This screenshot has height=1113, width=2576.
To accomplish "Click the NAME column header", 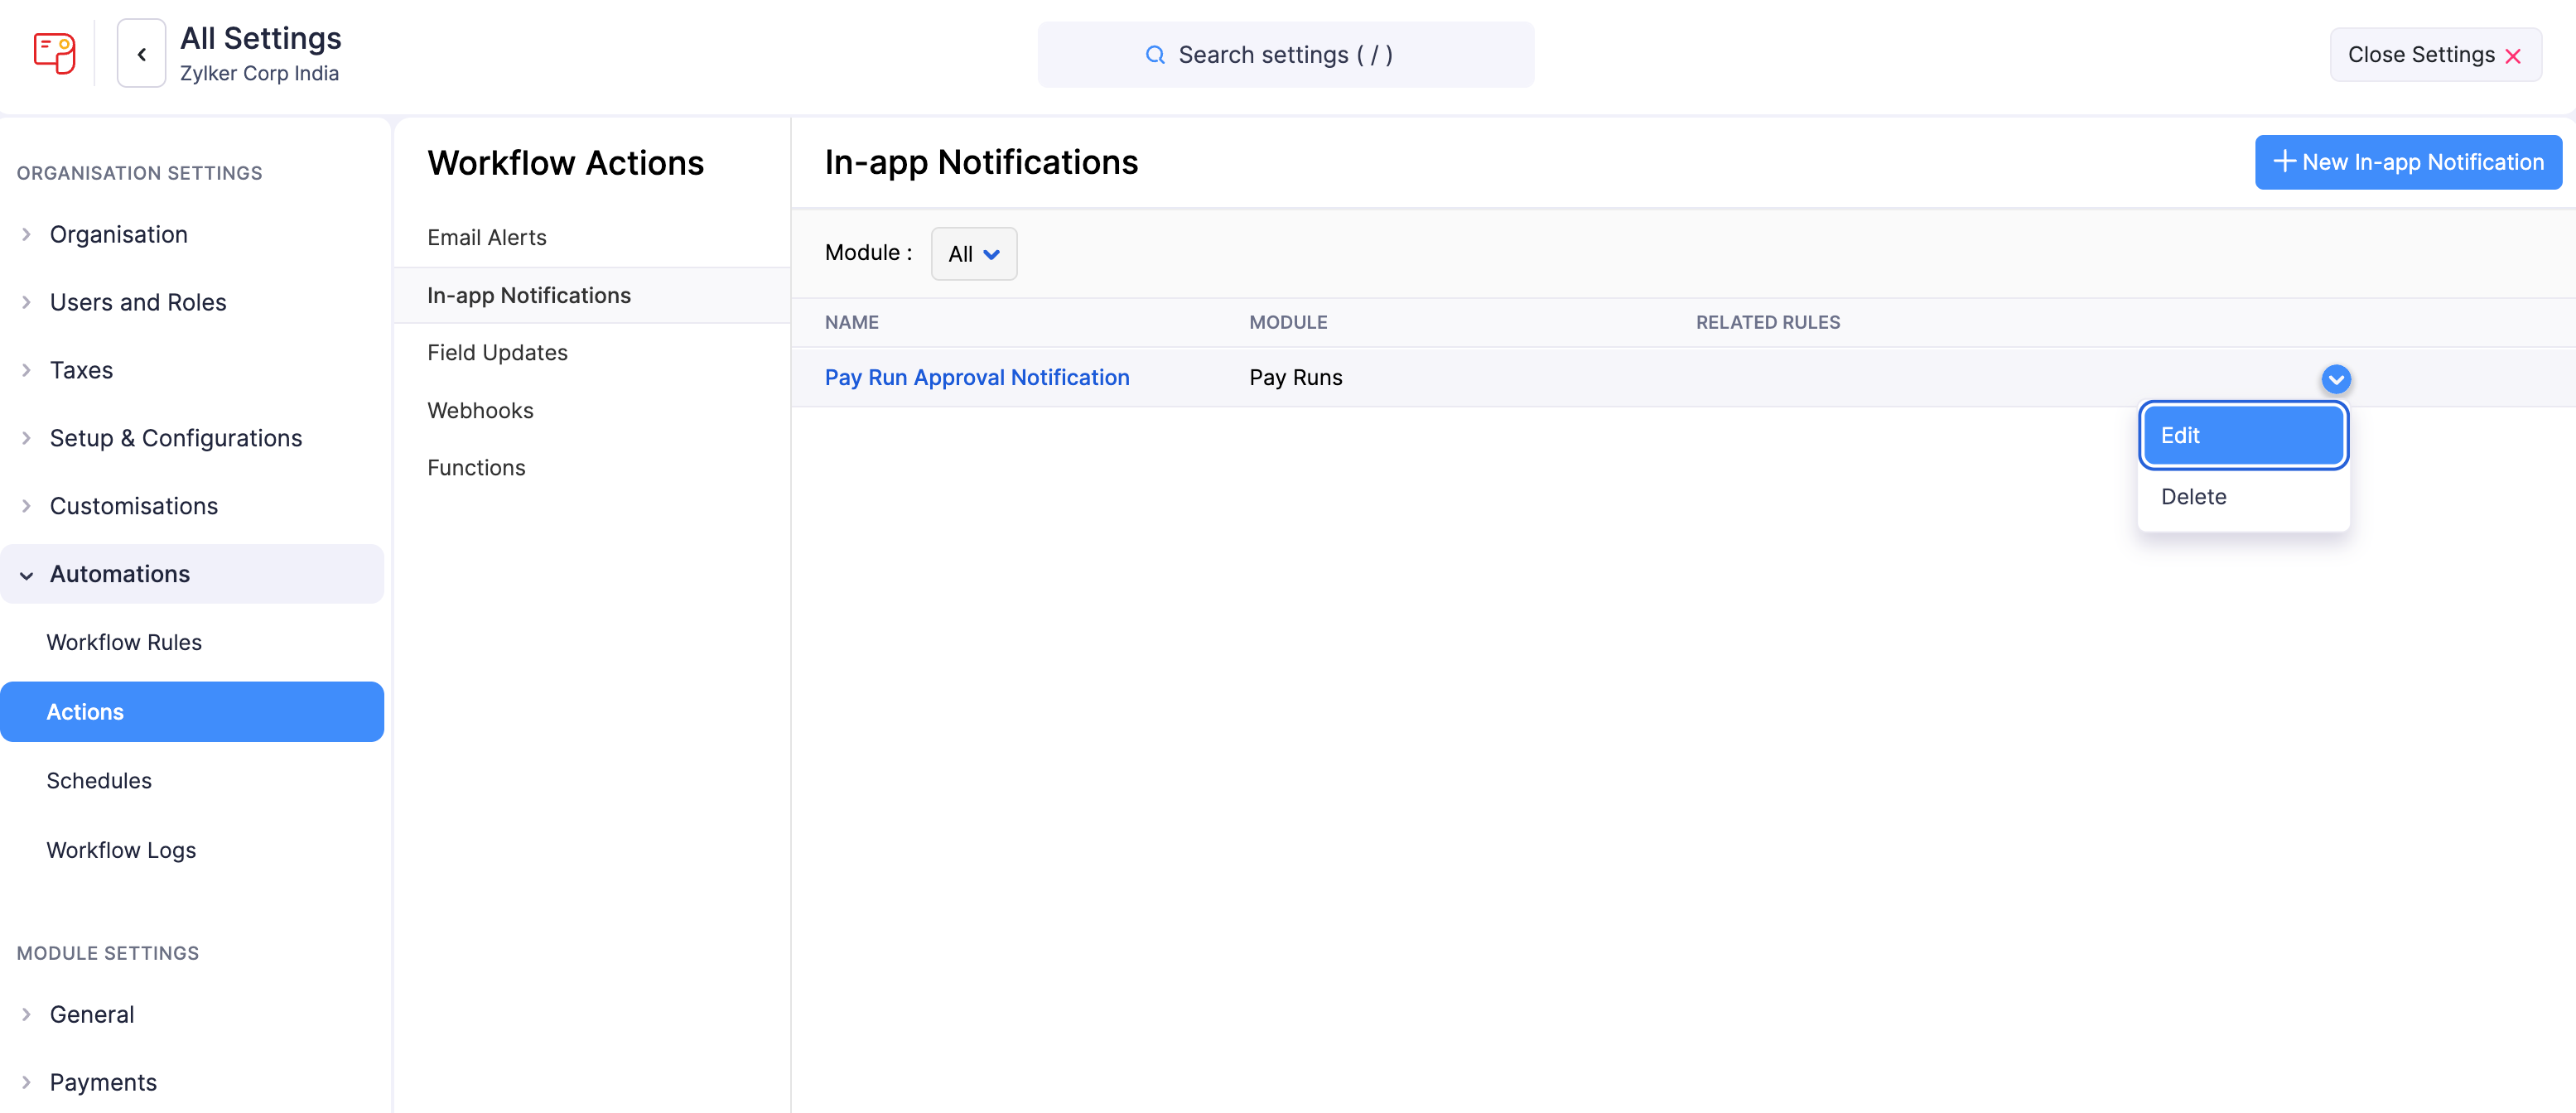I will pos(851,322).
